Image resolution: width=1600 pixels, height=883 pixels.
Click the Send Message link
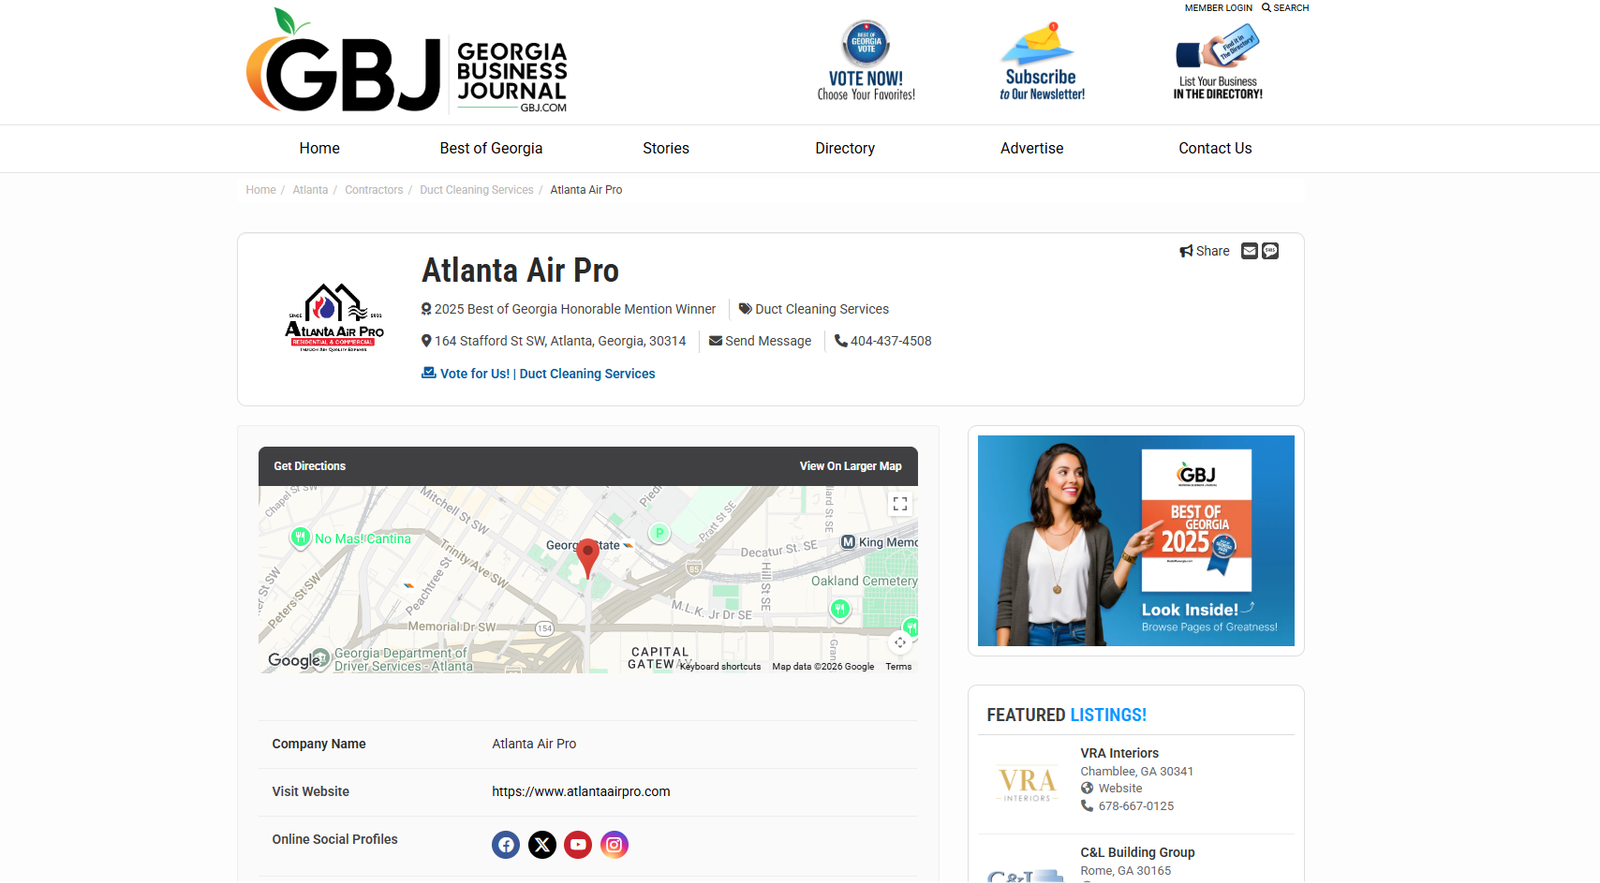pyautogui.click(x=760, y=341)
